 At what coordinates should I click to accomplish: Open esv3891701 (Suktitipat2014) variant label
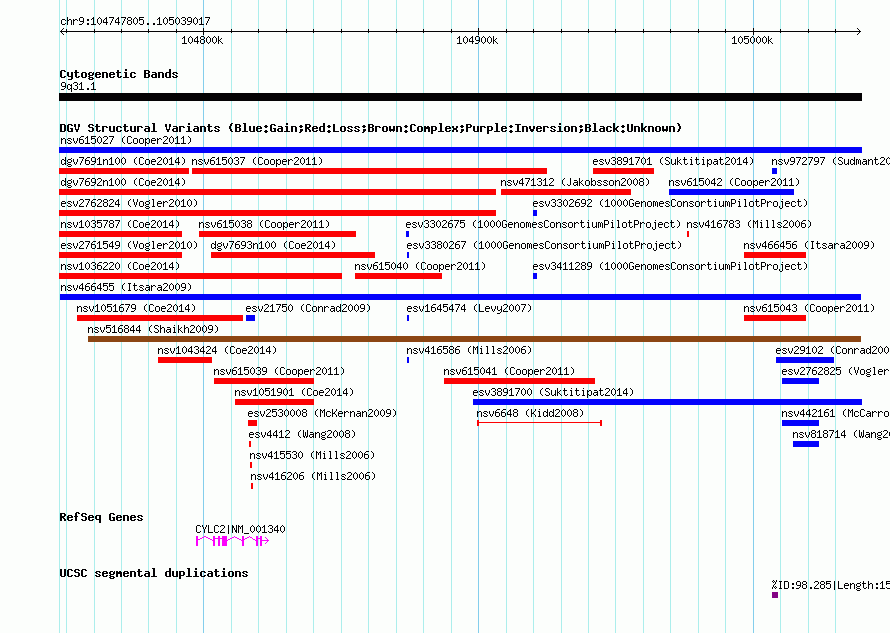point(673,161)
